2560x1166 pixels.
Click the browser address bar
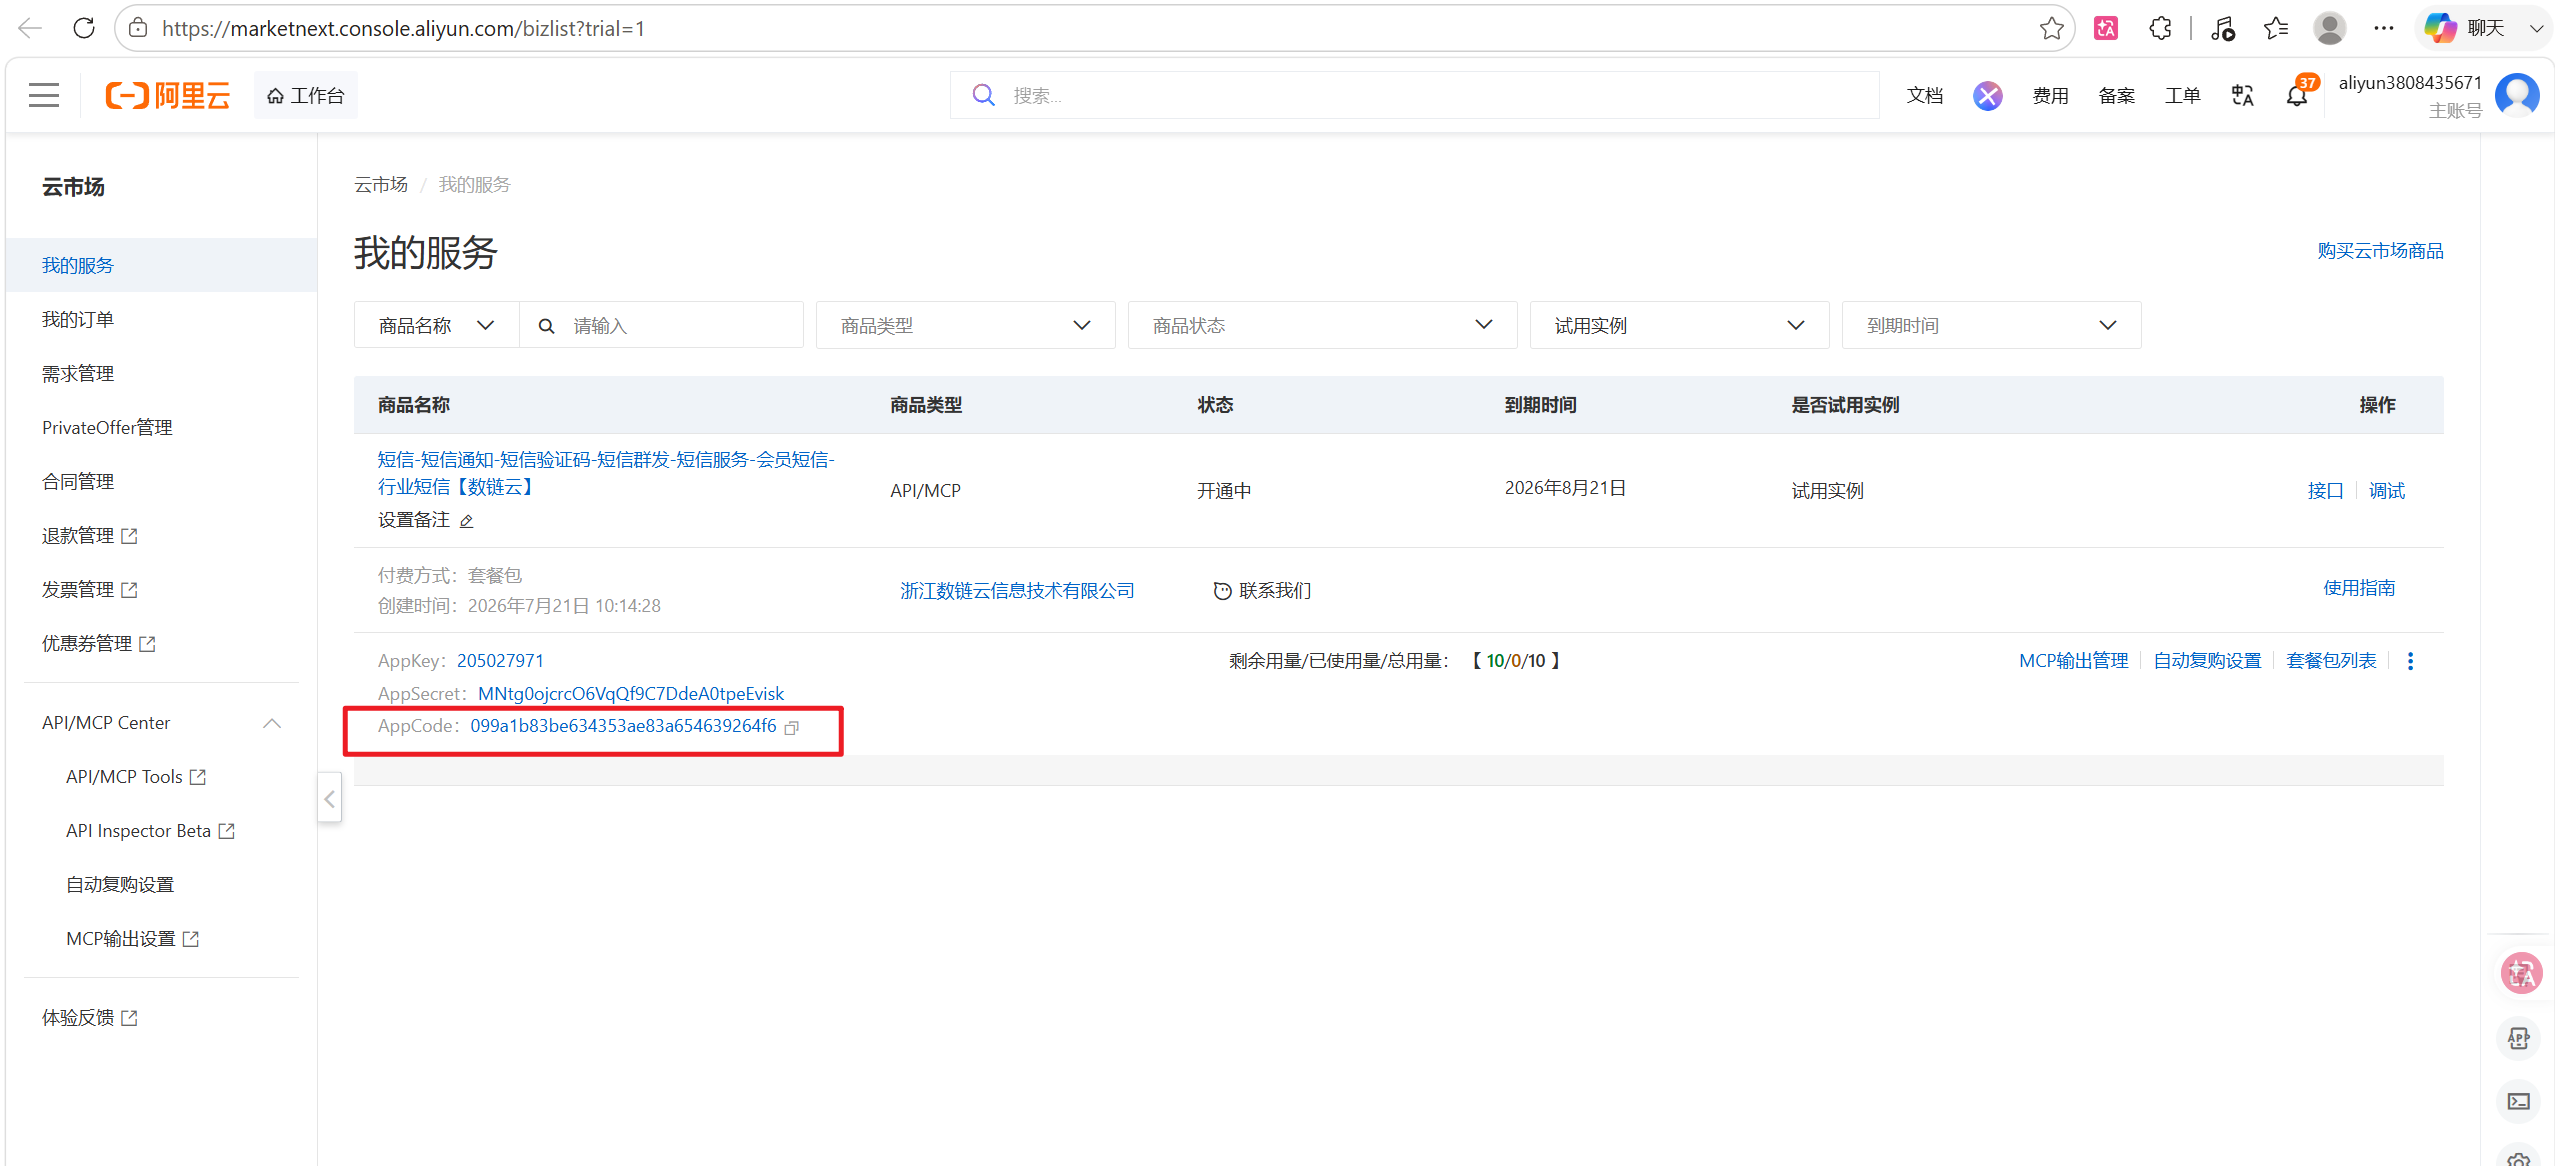pos(1095,28)
